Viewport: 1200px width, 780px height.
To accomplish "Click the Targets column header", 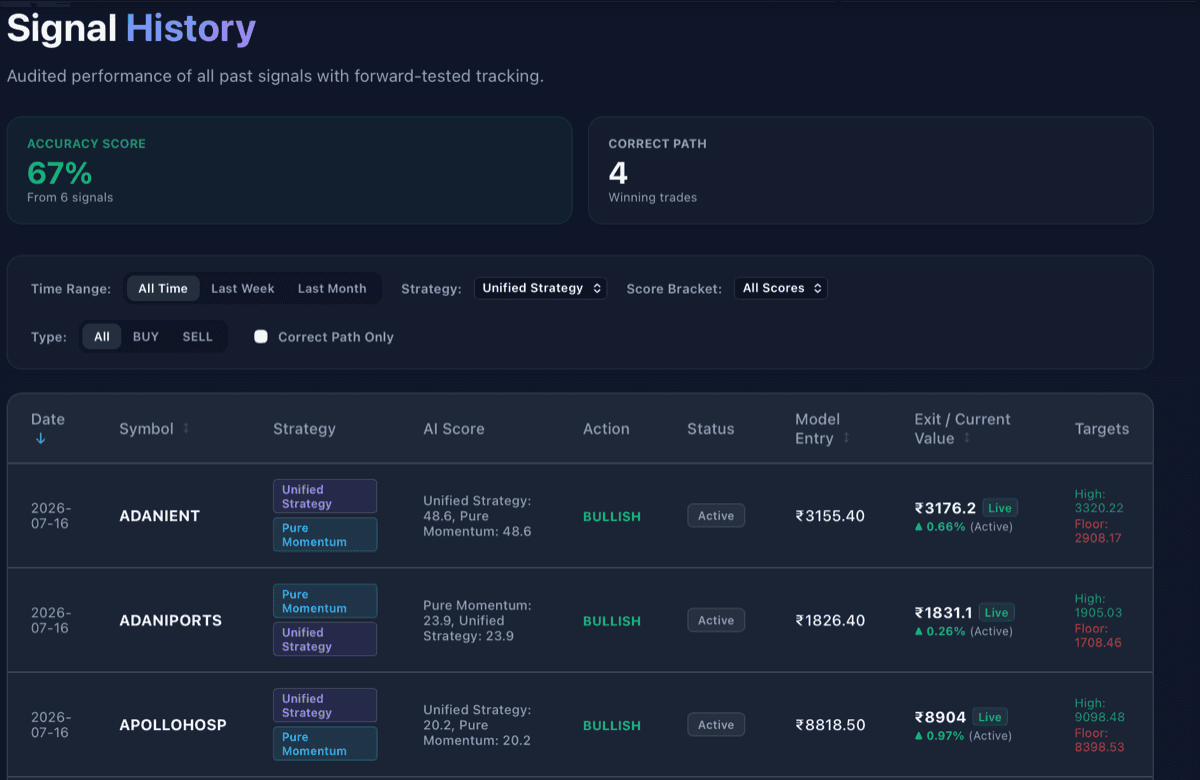I will (1102, 429).
